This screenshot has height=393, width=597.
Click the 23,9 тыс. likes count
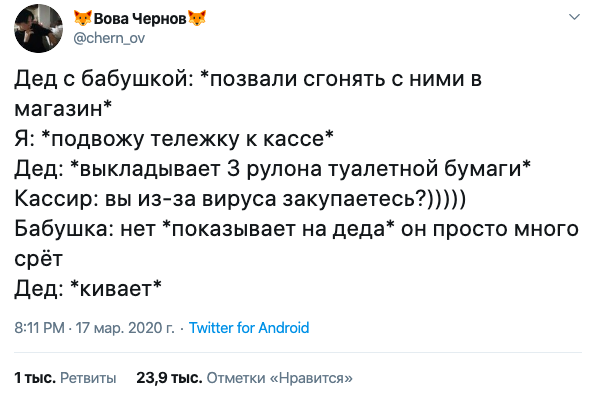169,378
